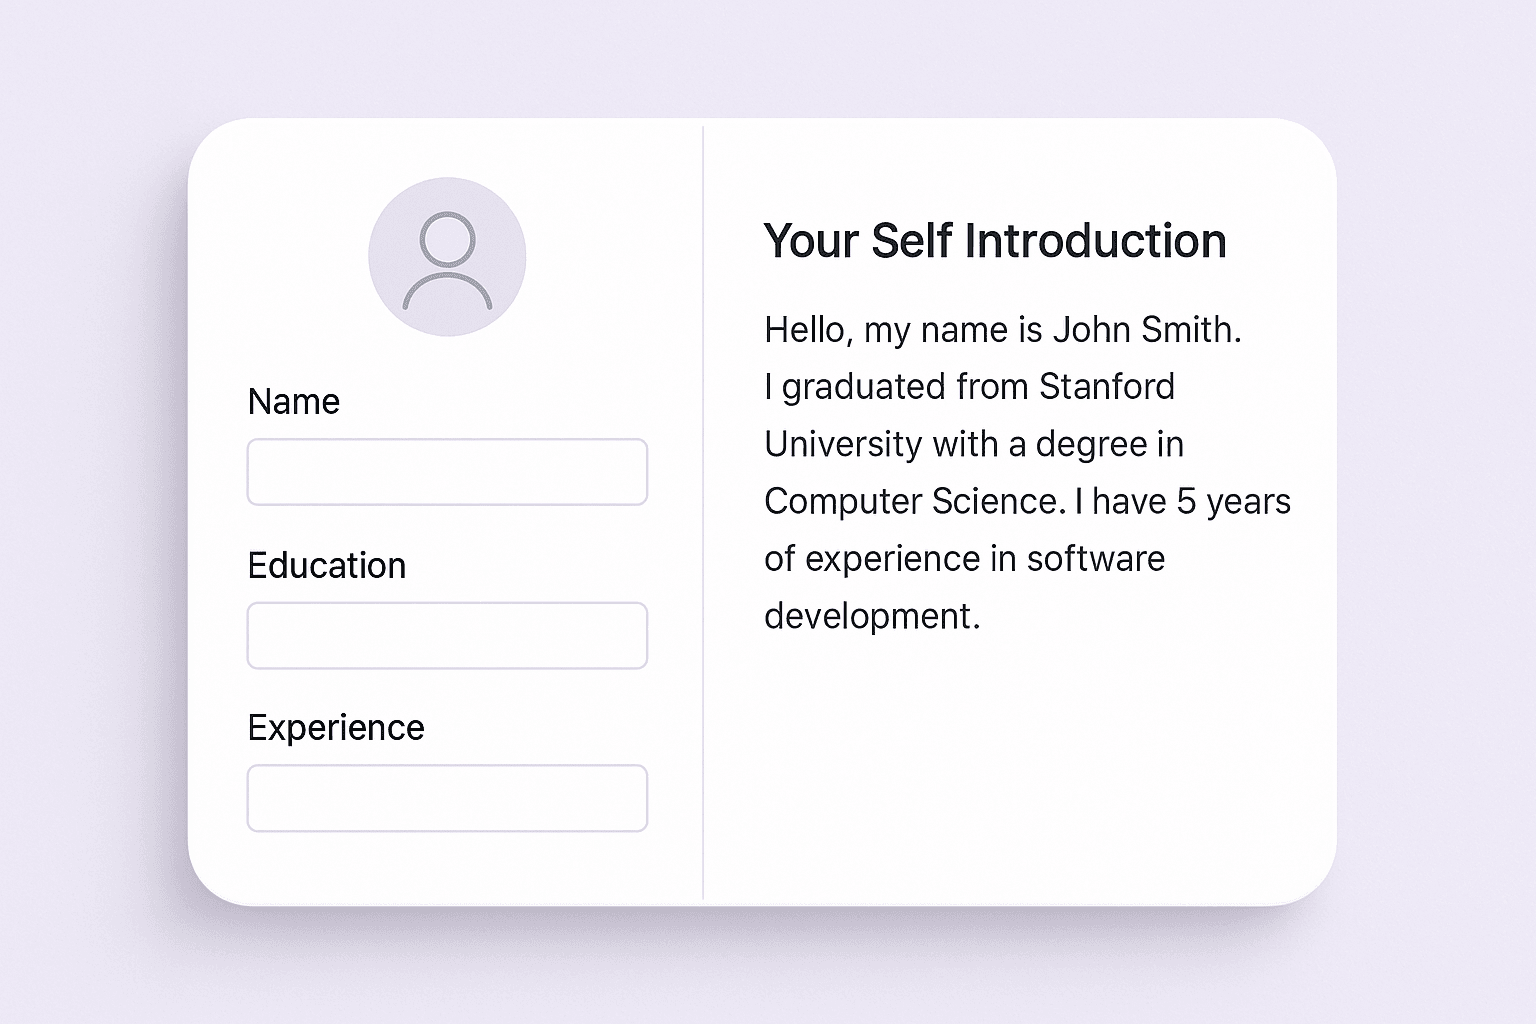
Task: Click the profile avatar placeholder icon
Action: 447,257
